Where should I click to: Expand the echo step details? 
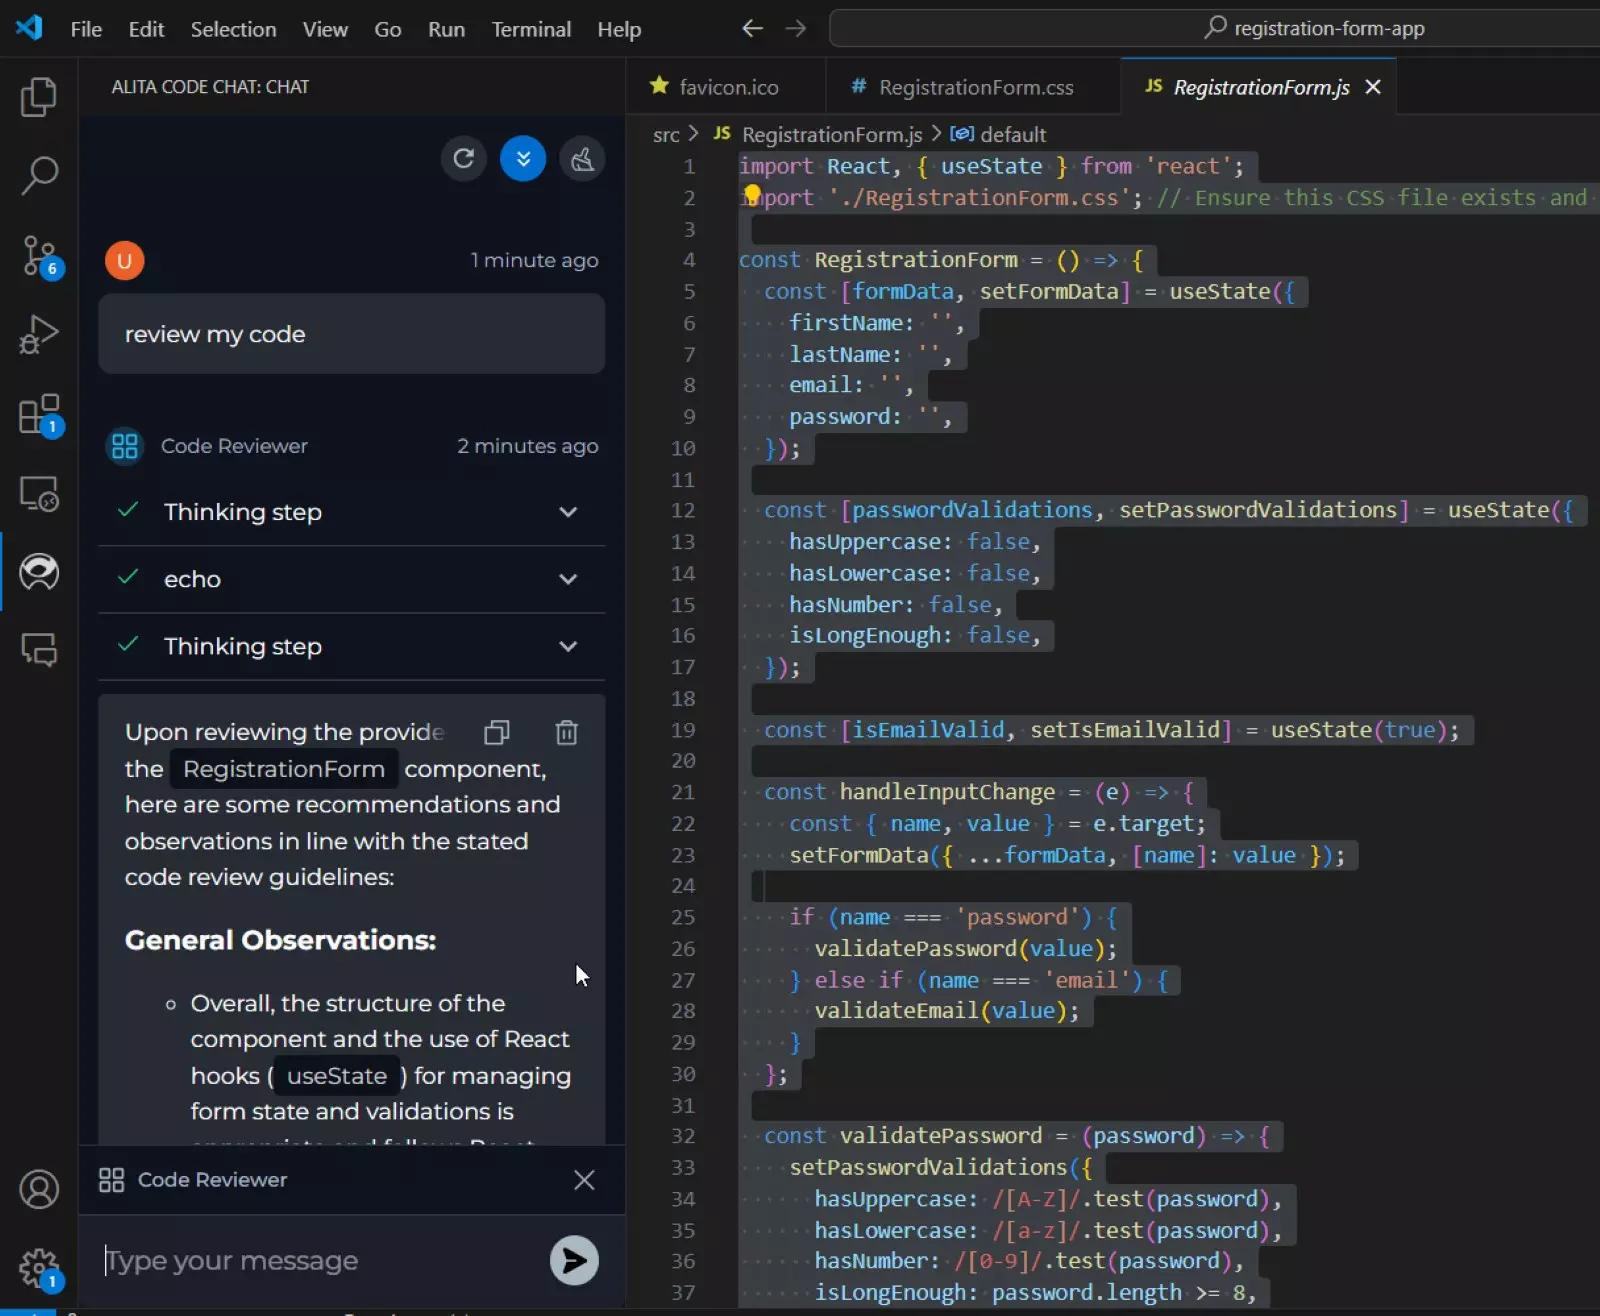[x=568, y=579]
